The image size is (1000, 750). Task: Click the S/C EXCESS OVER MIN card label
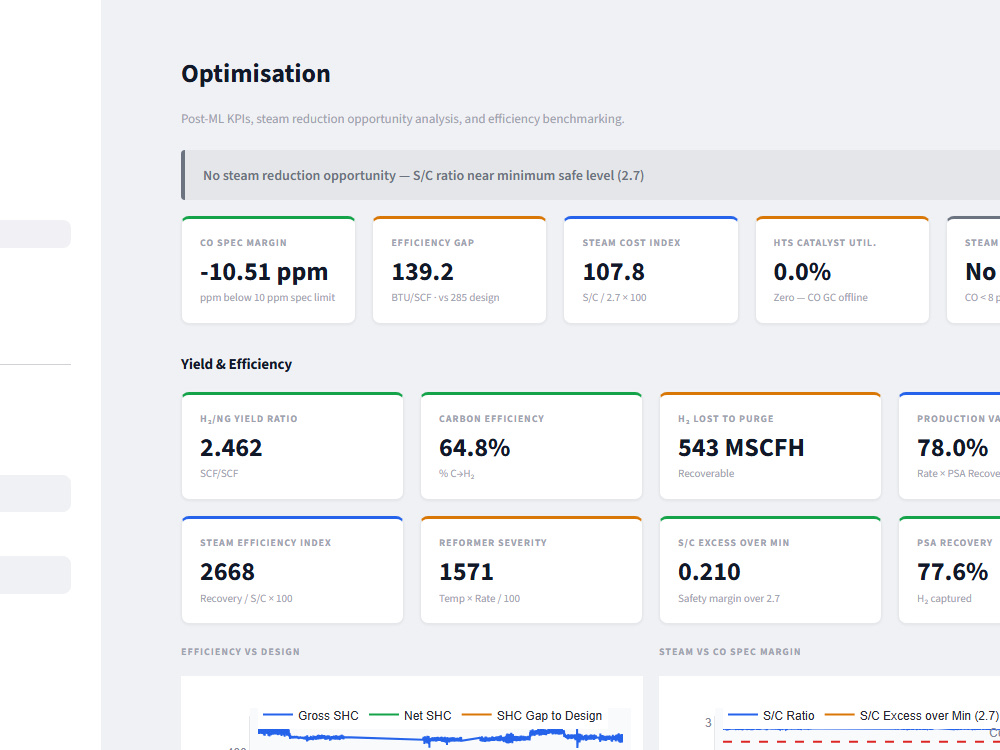click(x=733, y=543)
